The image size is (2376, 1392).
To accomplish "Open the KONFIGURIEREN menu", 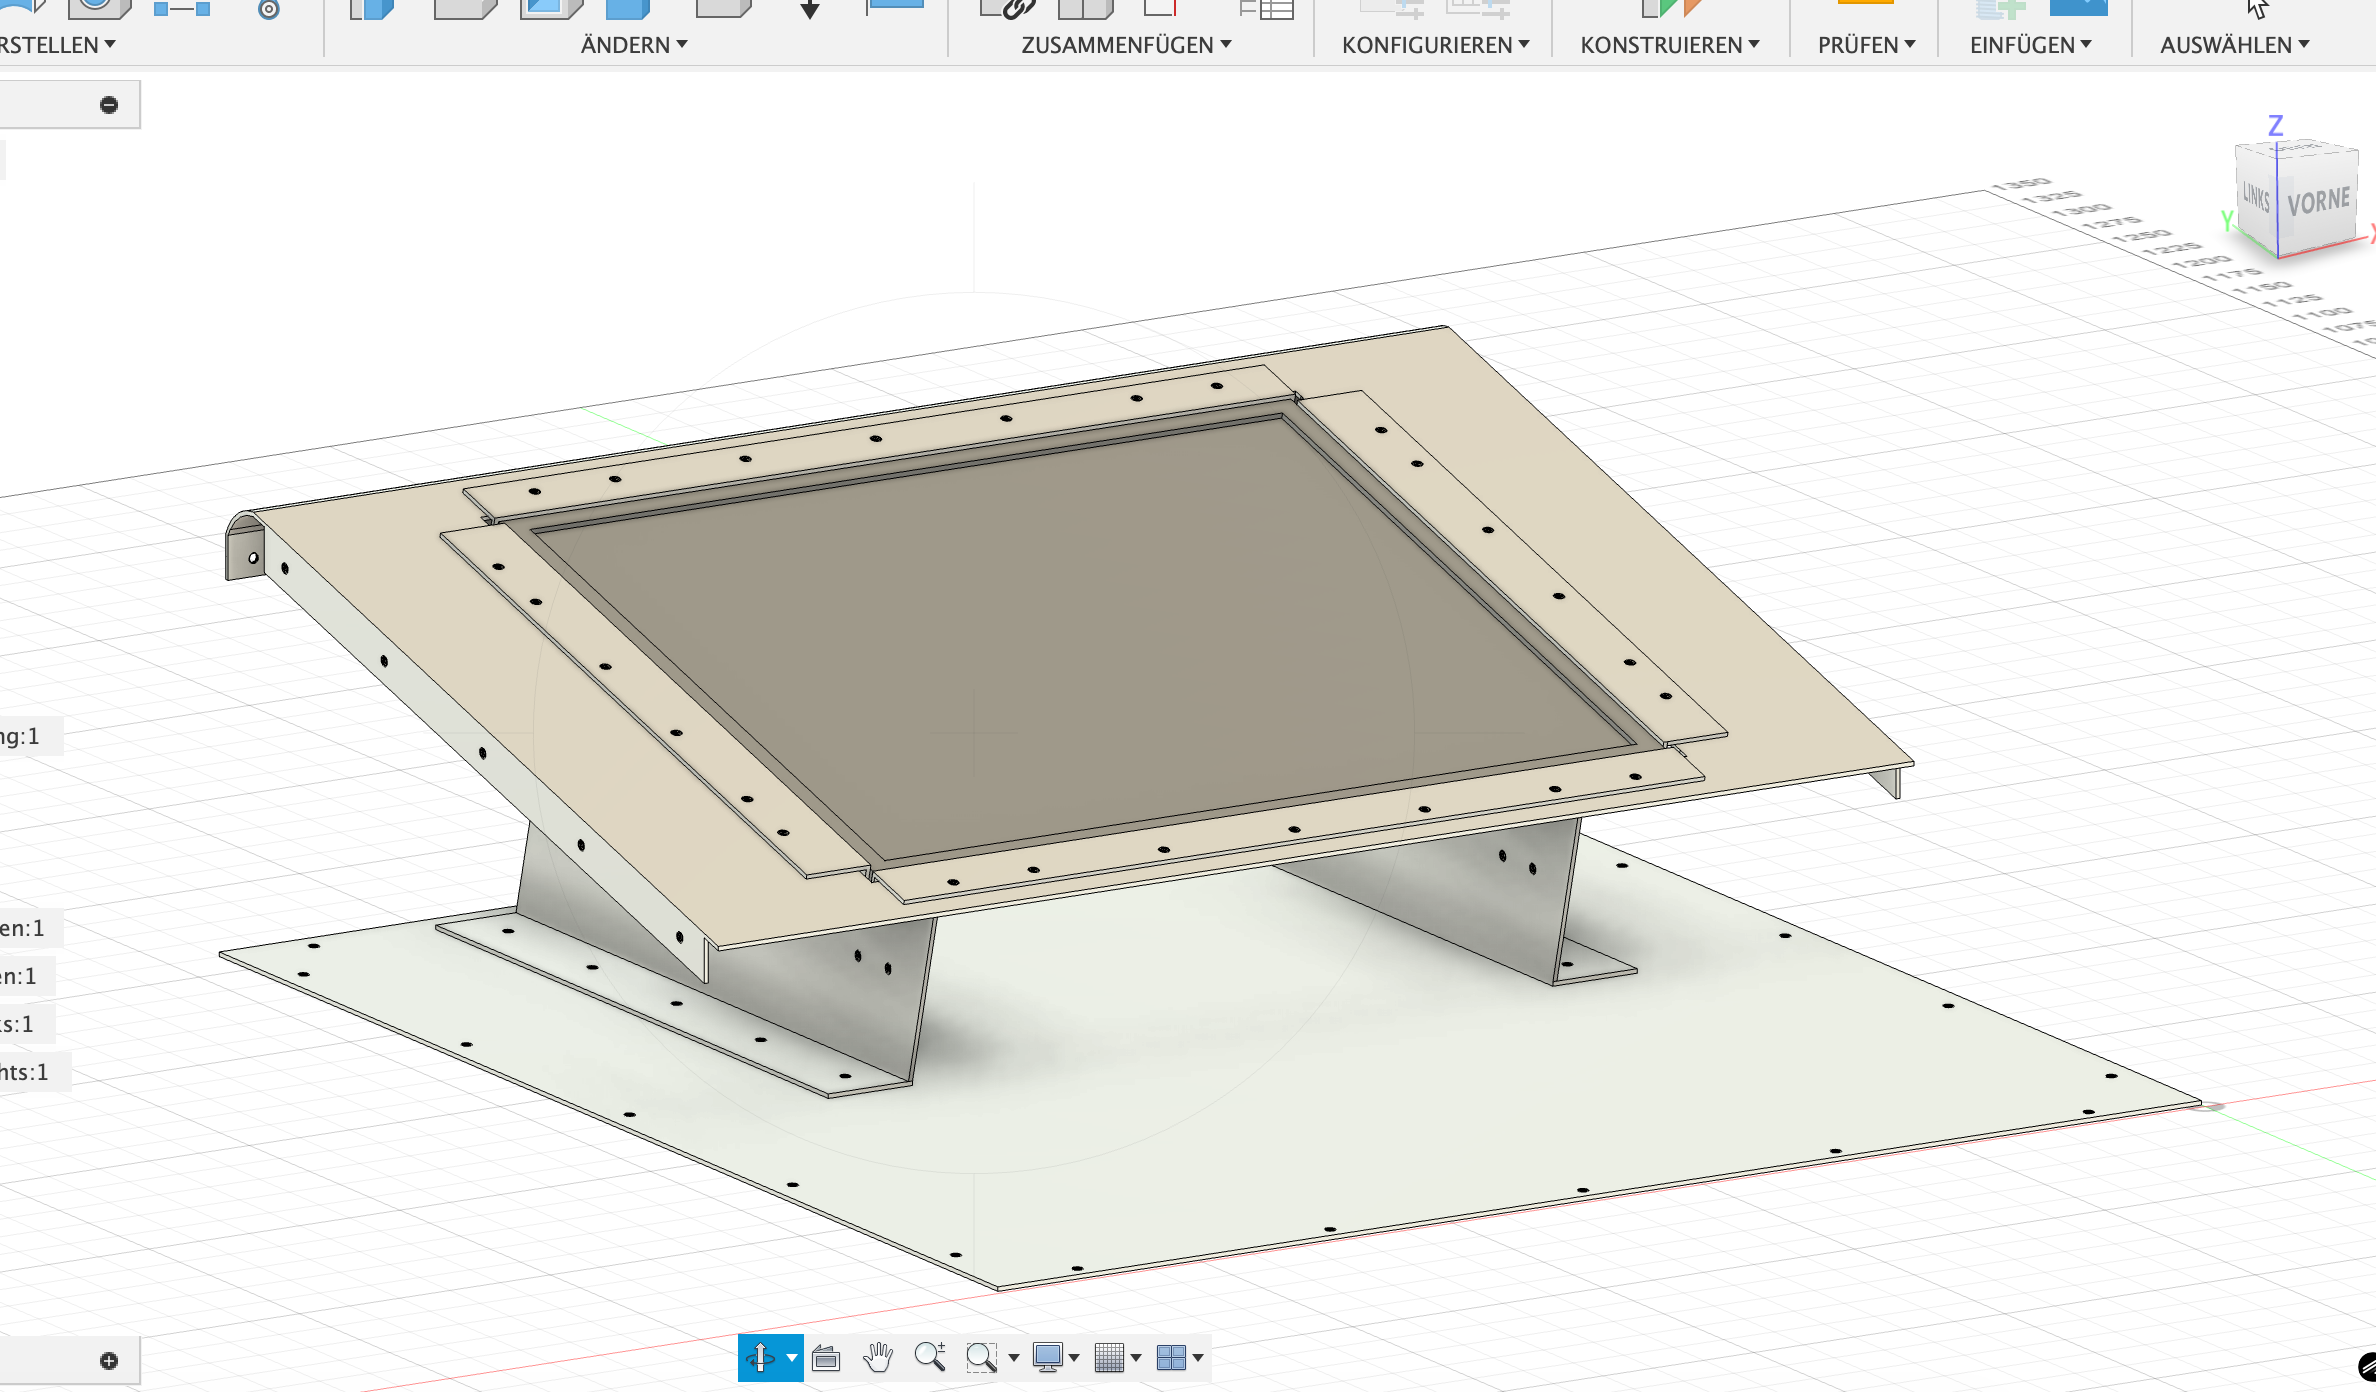I will pyautogui.click(x=1435, y=45).
